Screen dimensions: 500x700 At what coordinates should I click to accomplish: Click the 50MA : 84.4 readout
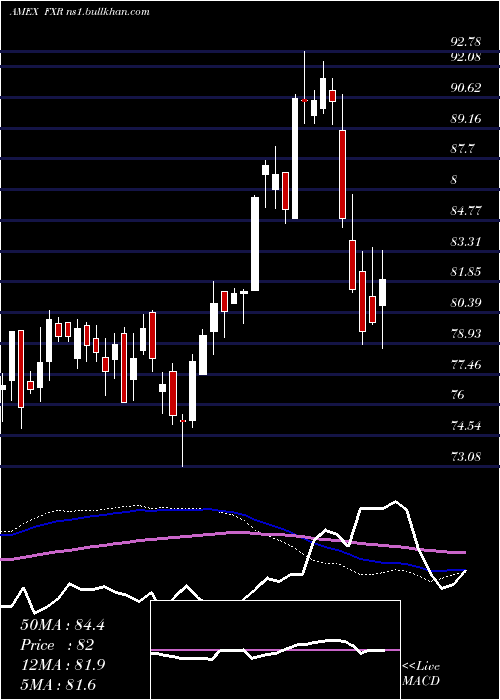pyautogui.click(x=62, y=625)
